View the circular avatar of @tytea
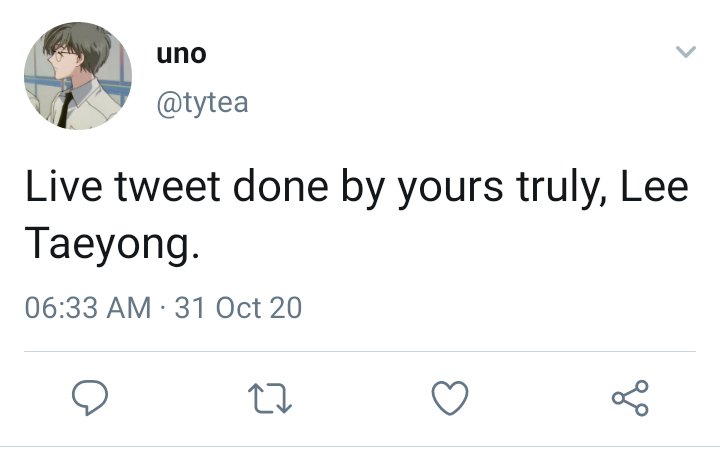 78,76
